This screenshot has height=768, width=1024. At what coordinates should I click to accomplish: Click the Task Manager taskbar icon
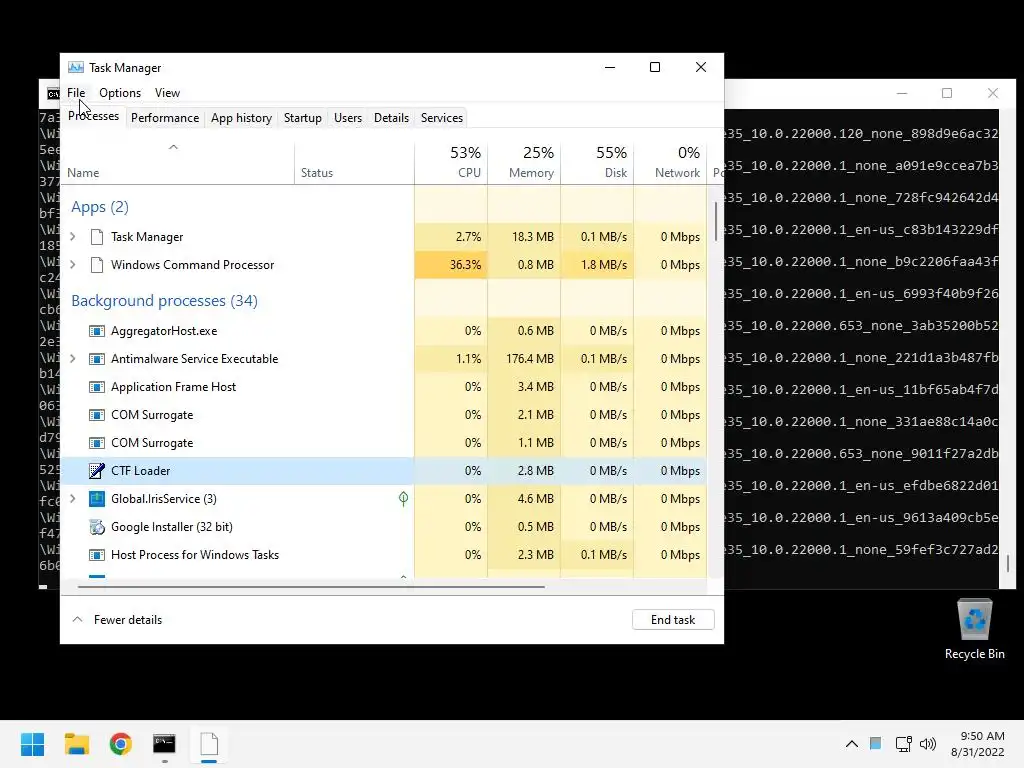click(209, 744)
